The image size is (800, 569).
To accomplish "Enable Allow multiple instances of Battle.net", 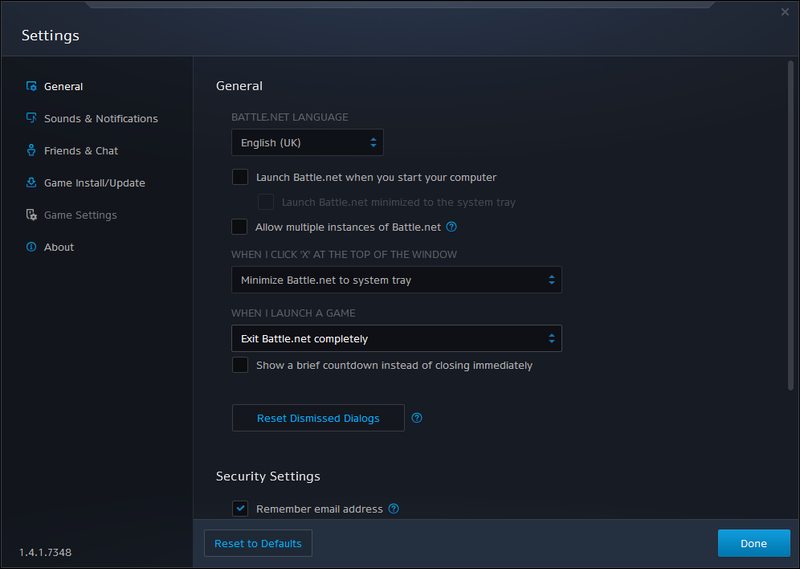I will coord(239,227).
